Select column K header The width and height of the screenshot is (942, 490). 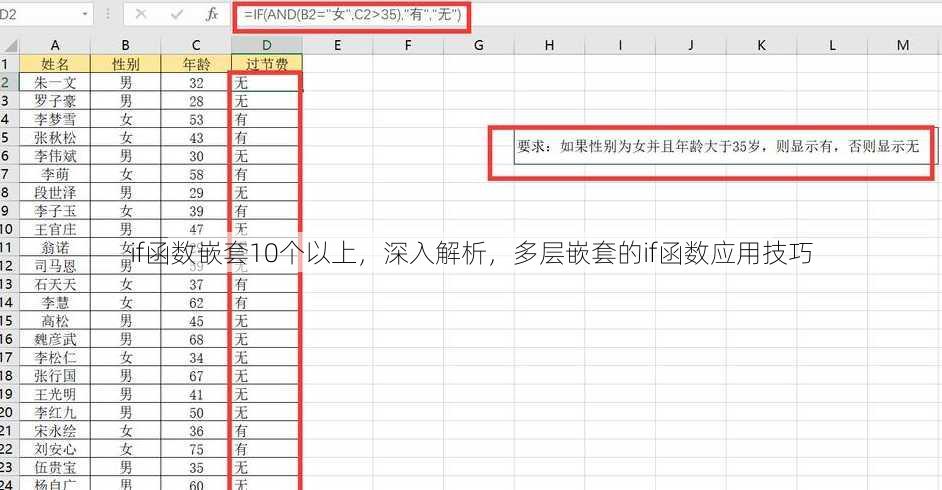click(x=761, y=45)
